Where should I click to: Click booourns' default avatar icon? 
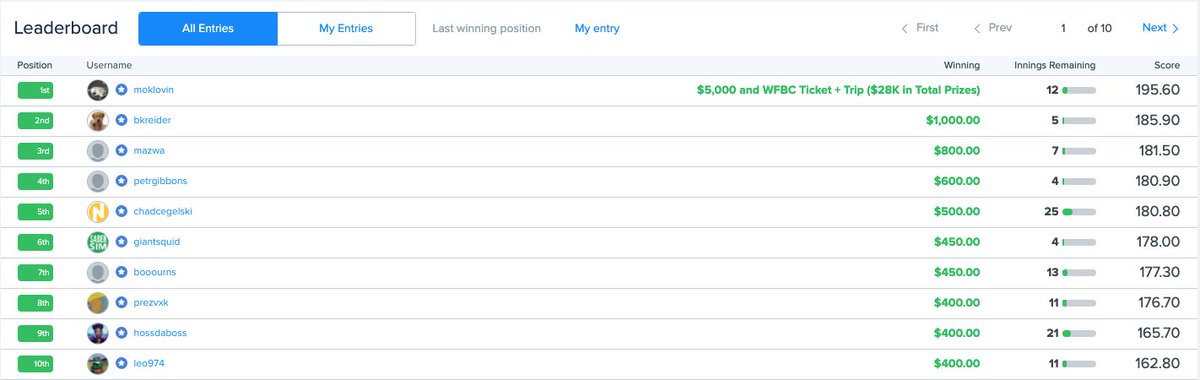tap(97, 272)
